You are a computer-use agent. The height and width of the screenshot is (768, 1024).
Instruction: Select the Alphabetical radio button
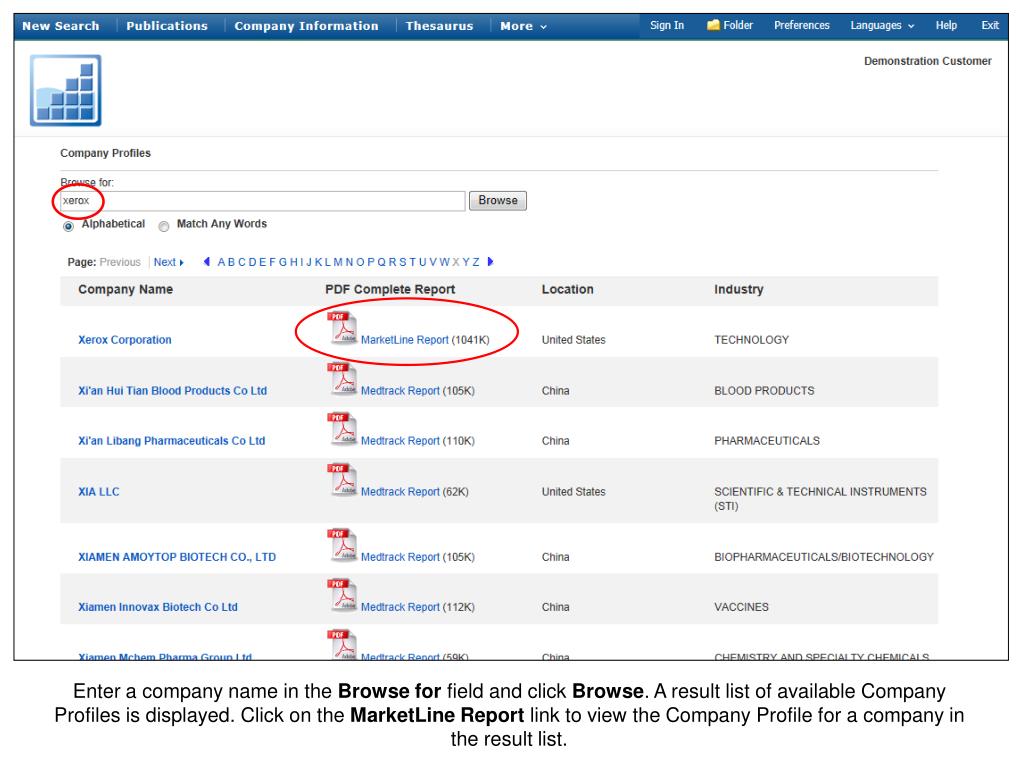coord(69,225)
